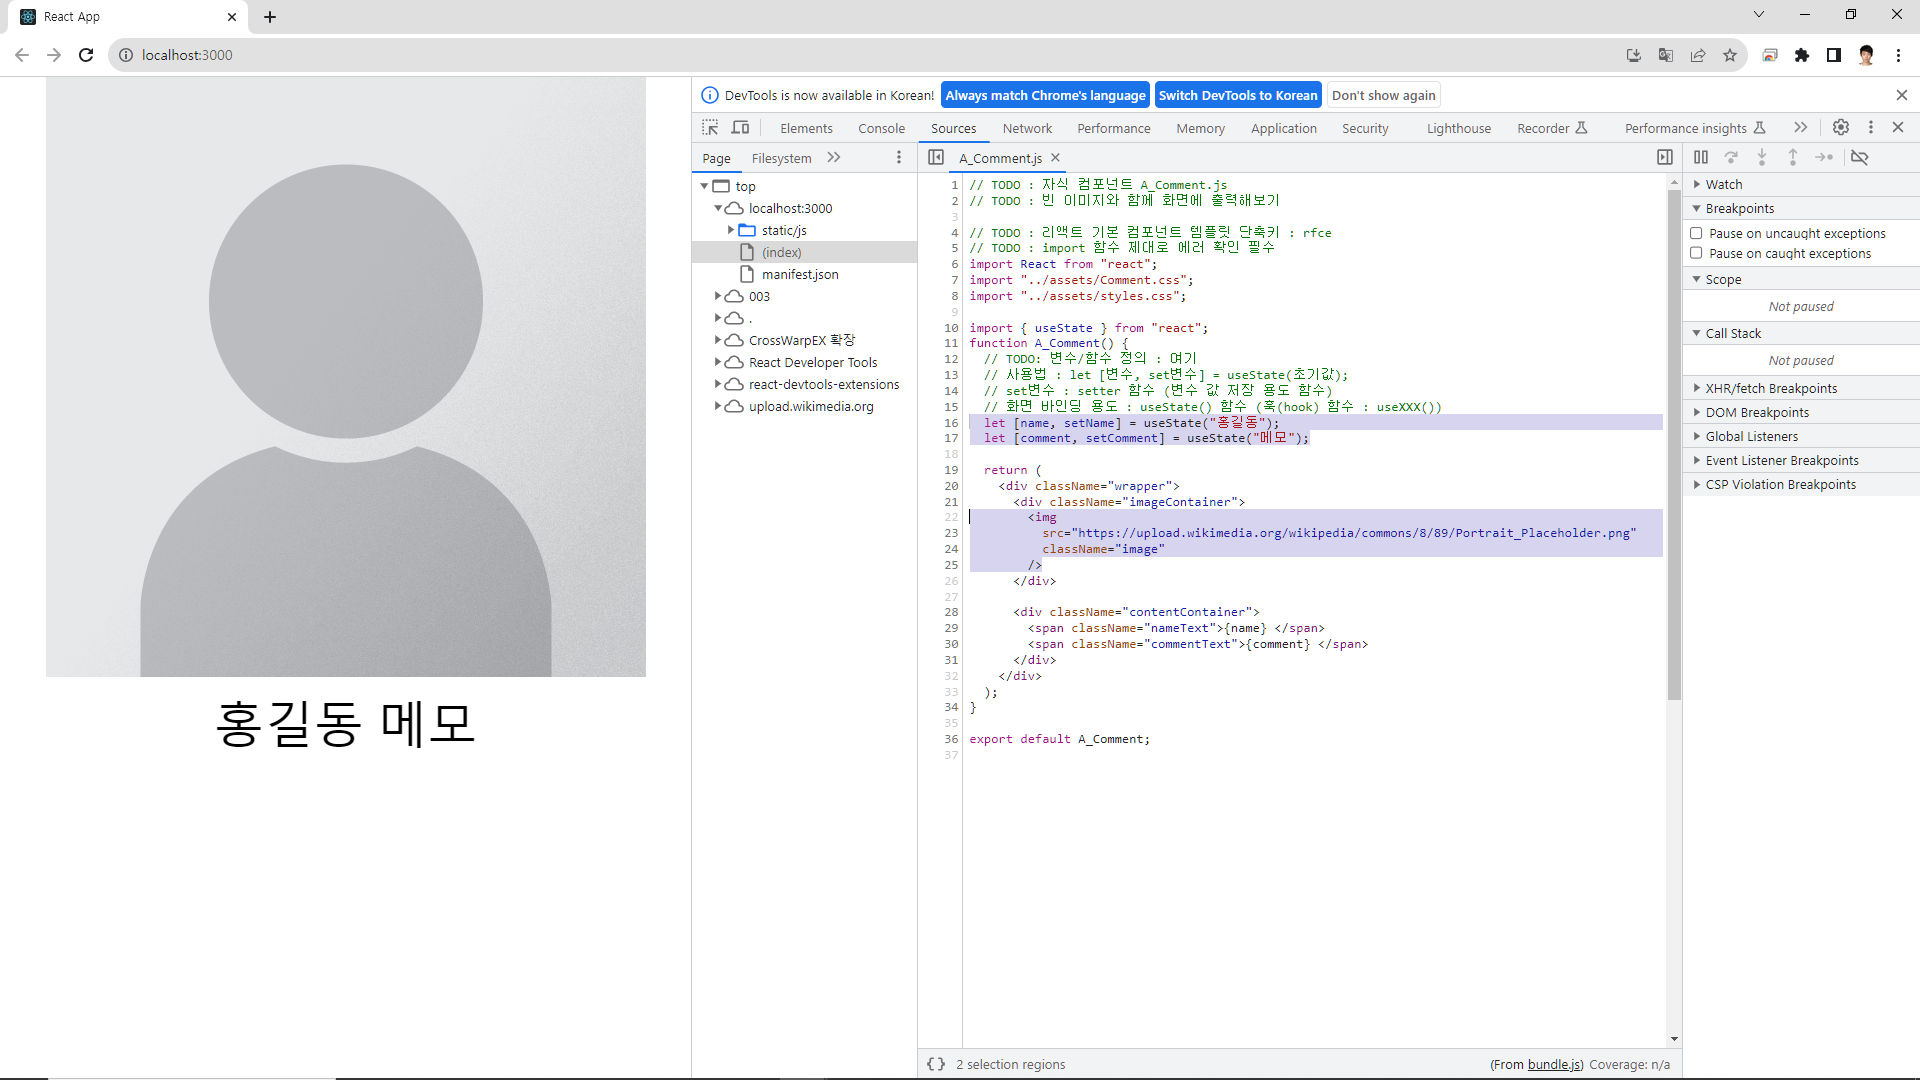
Task: Open DevTools settings gear
Action: click(x=1840, y=128)
